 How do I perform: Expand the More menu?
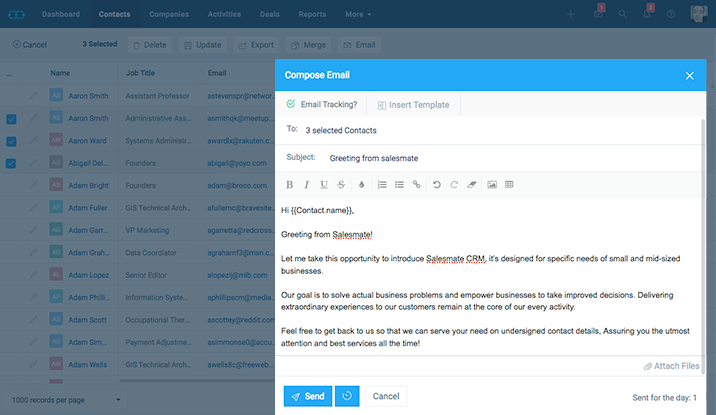[358, 14]
